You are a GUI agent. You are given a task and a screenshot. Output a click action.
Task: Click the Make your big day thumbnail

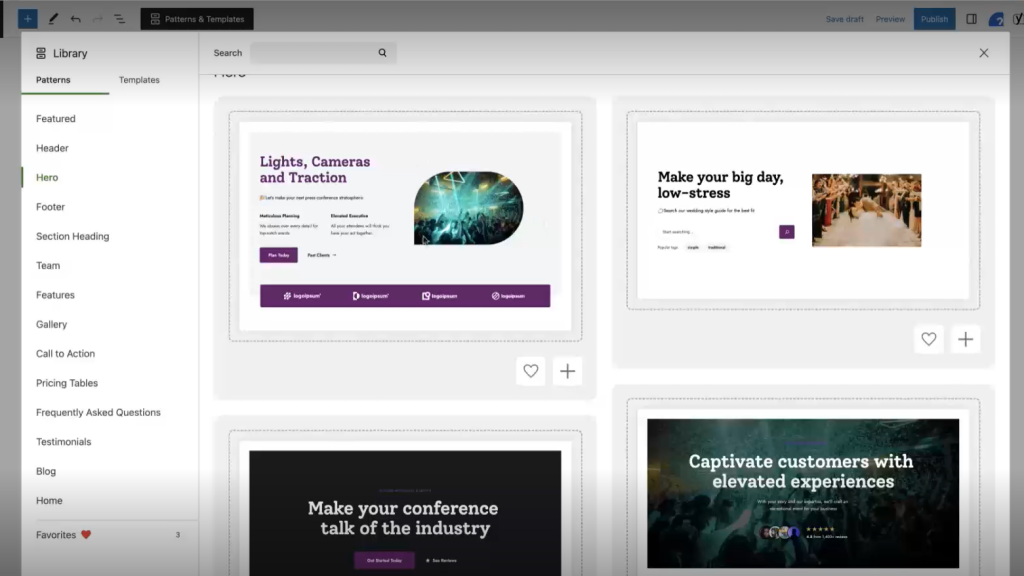tap(803, 210)
